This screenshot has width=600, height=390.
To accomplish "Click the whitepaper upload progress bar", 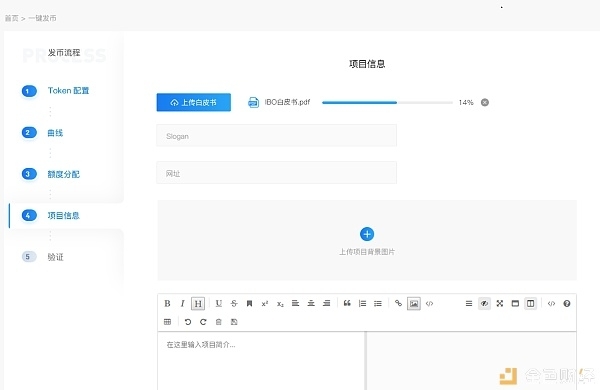I will click(x=387, y=103).
